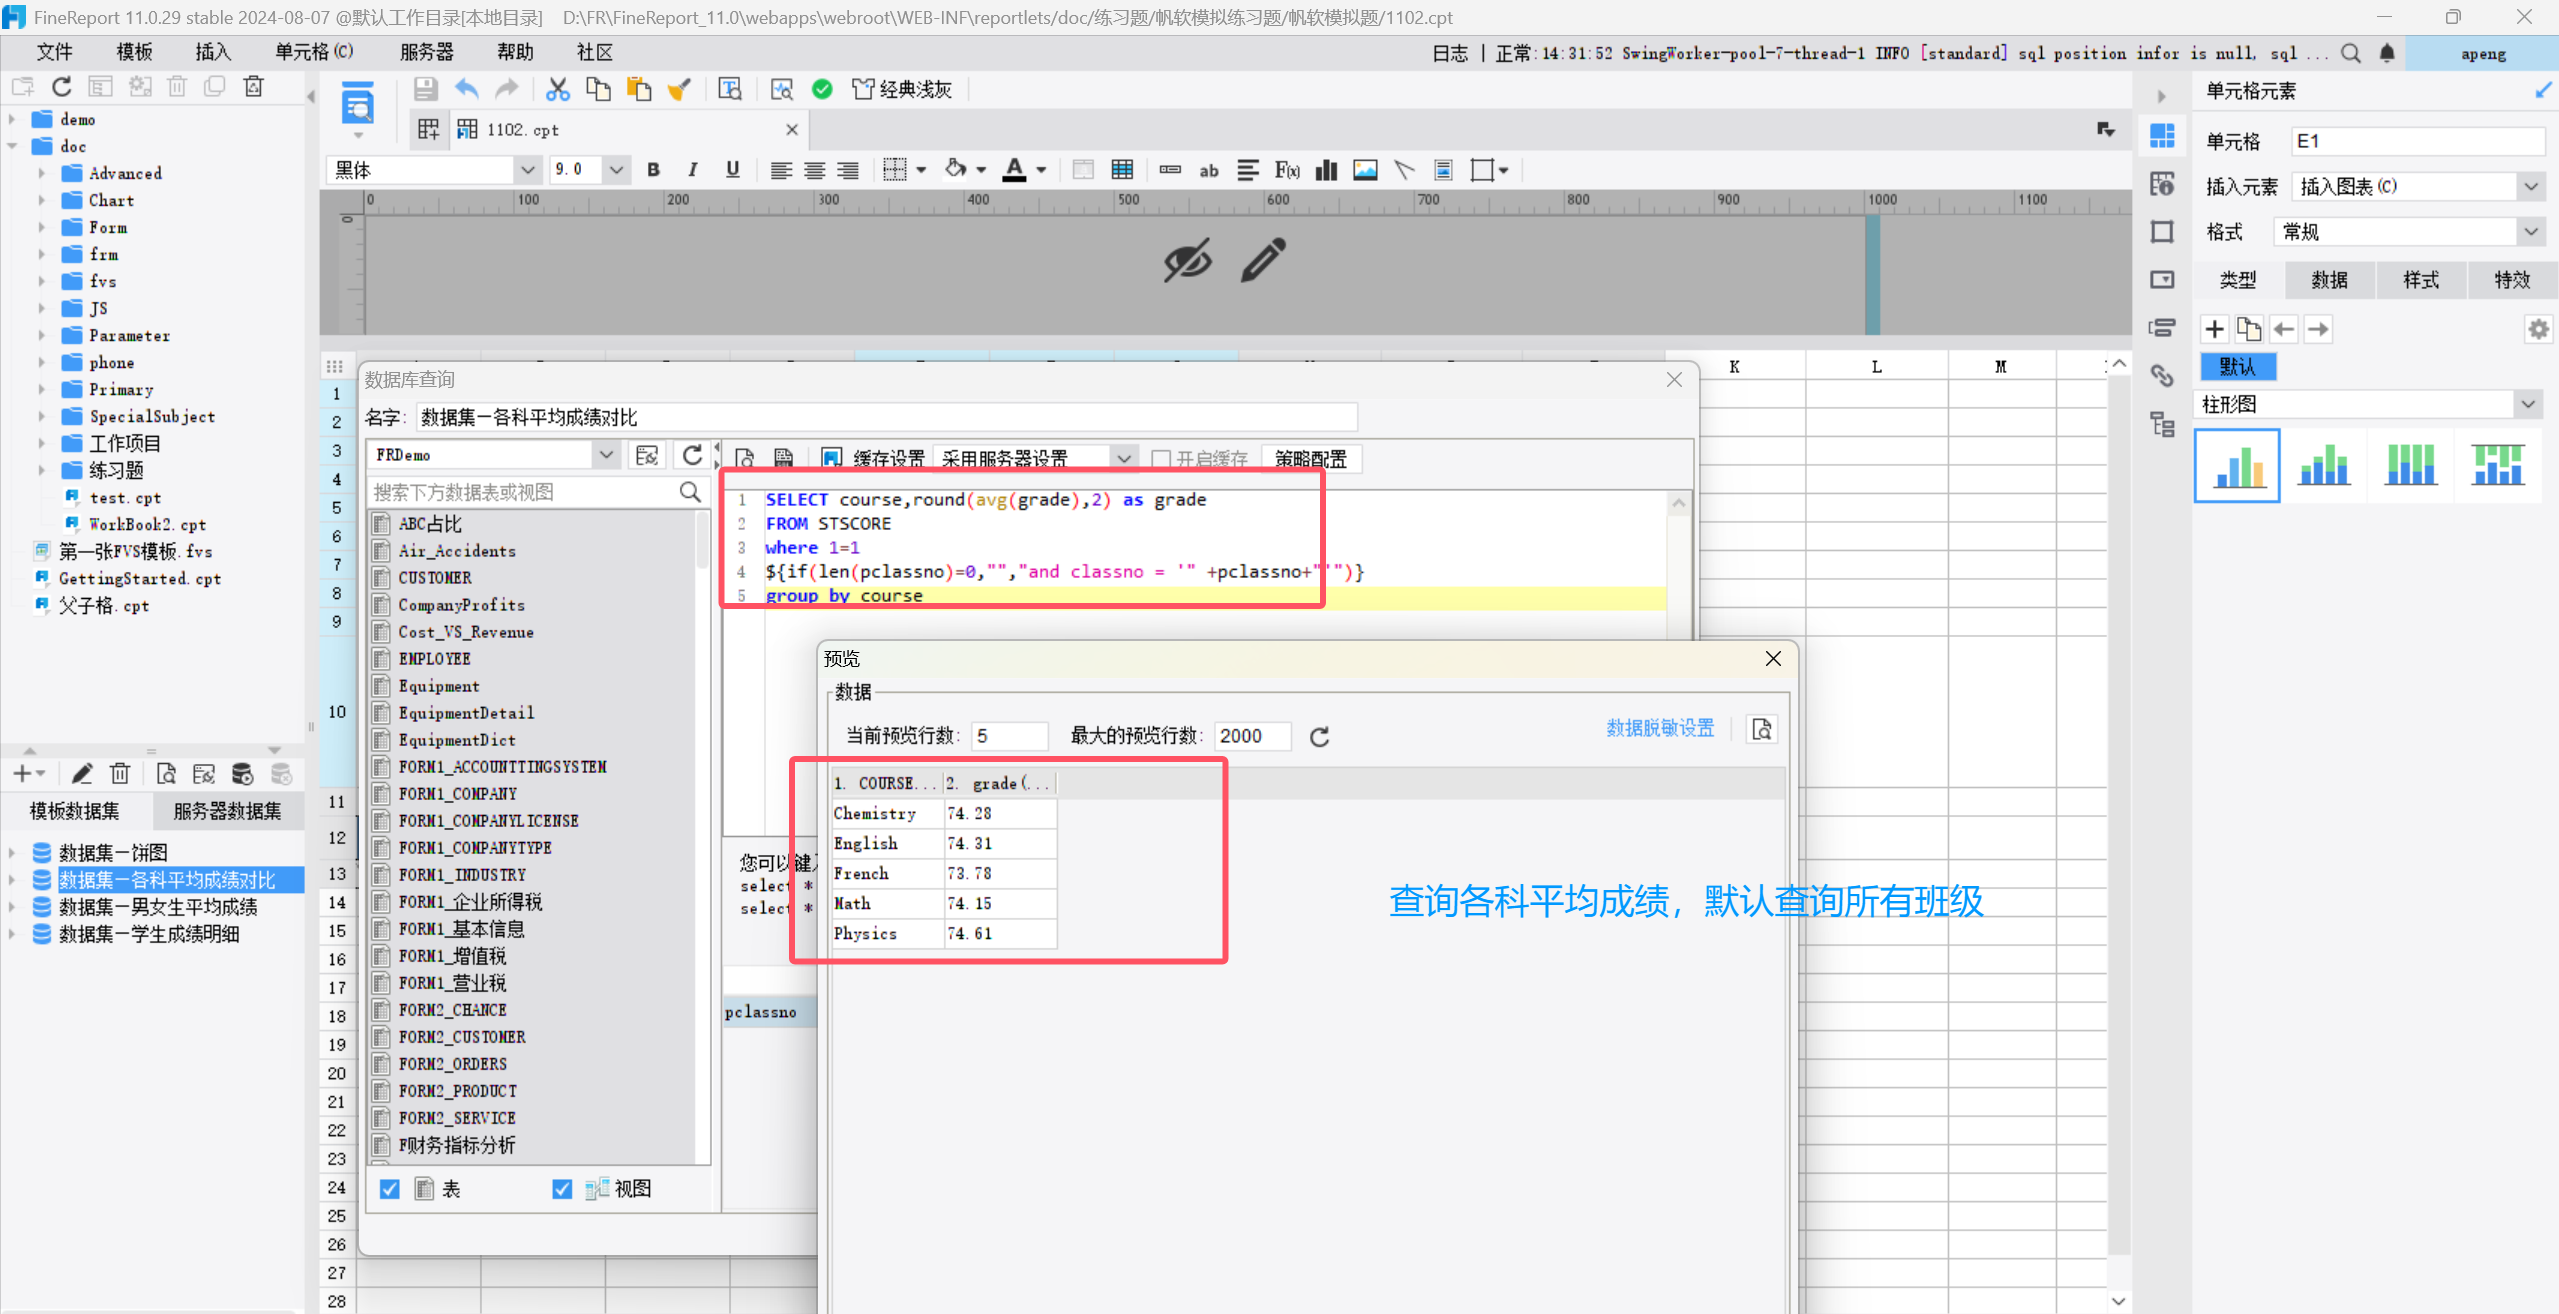Click the Bold formatting button
The width and height of the screenshot is (2559, 1314).
pyautogui.click(x=653, y=170)
